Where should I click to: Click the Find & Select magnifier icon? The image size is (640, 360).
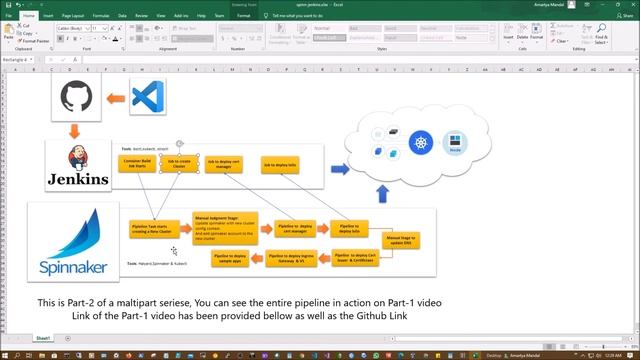(x=601, y=28)
